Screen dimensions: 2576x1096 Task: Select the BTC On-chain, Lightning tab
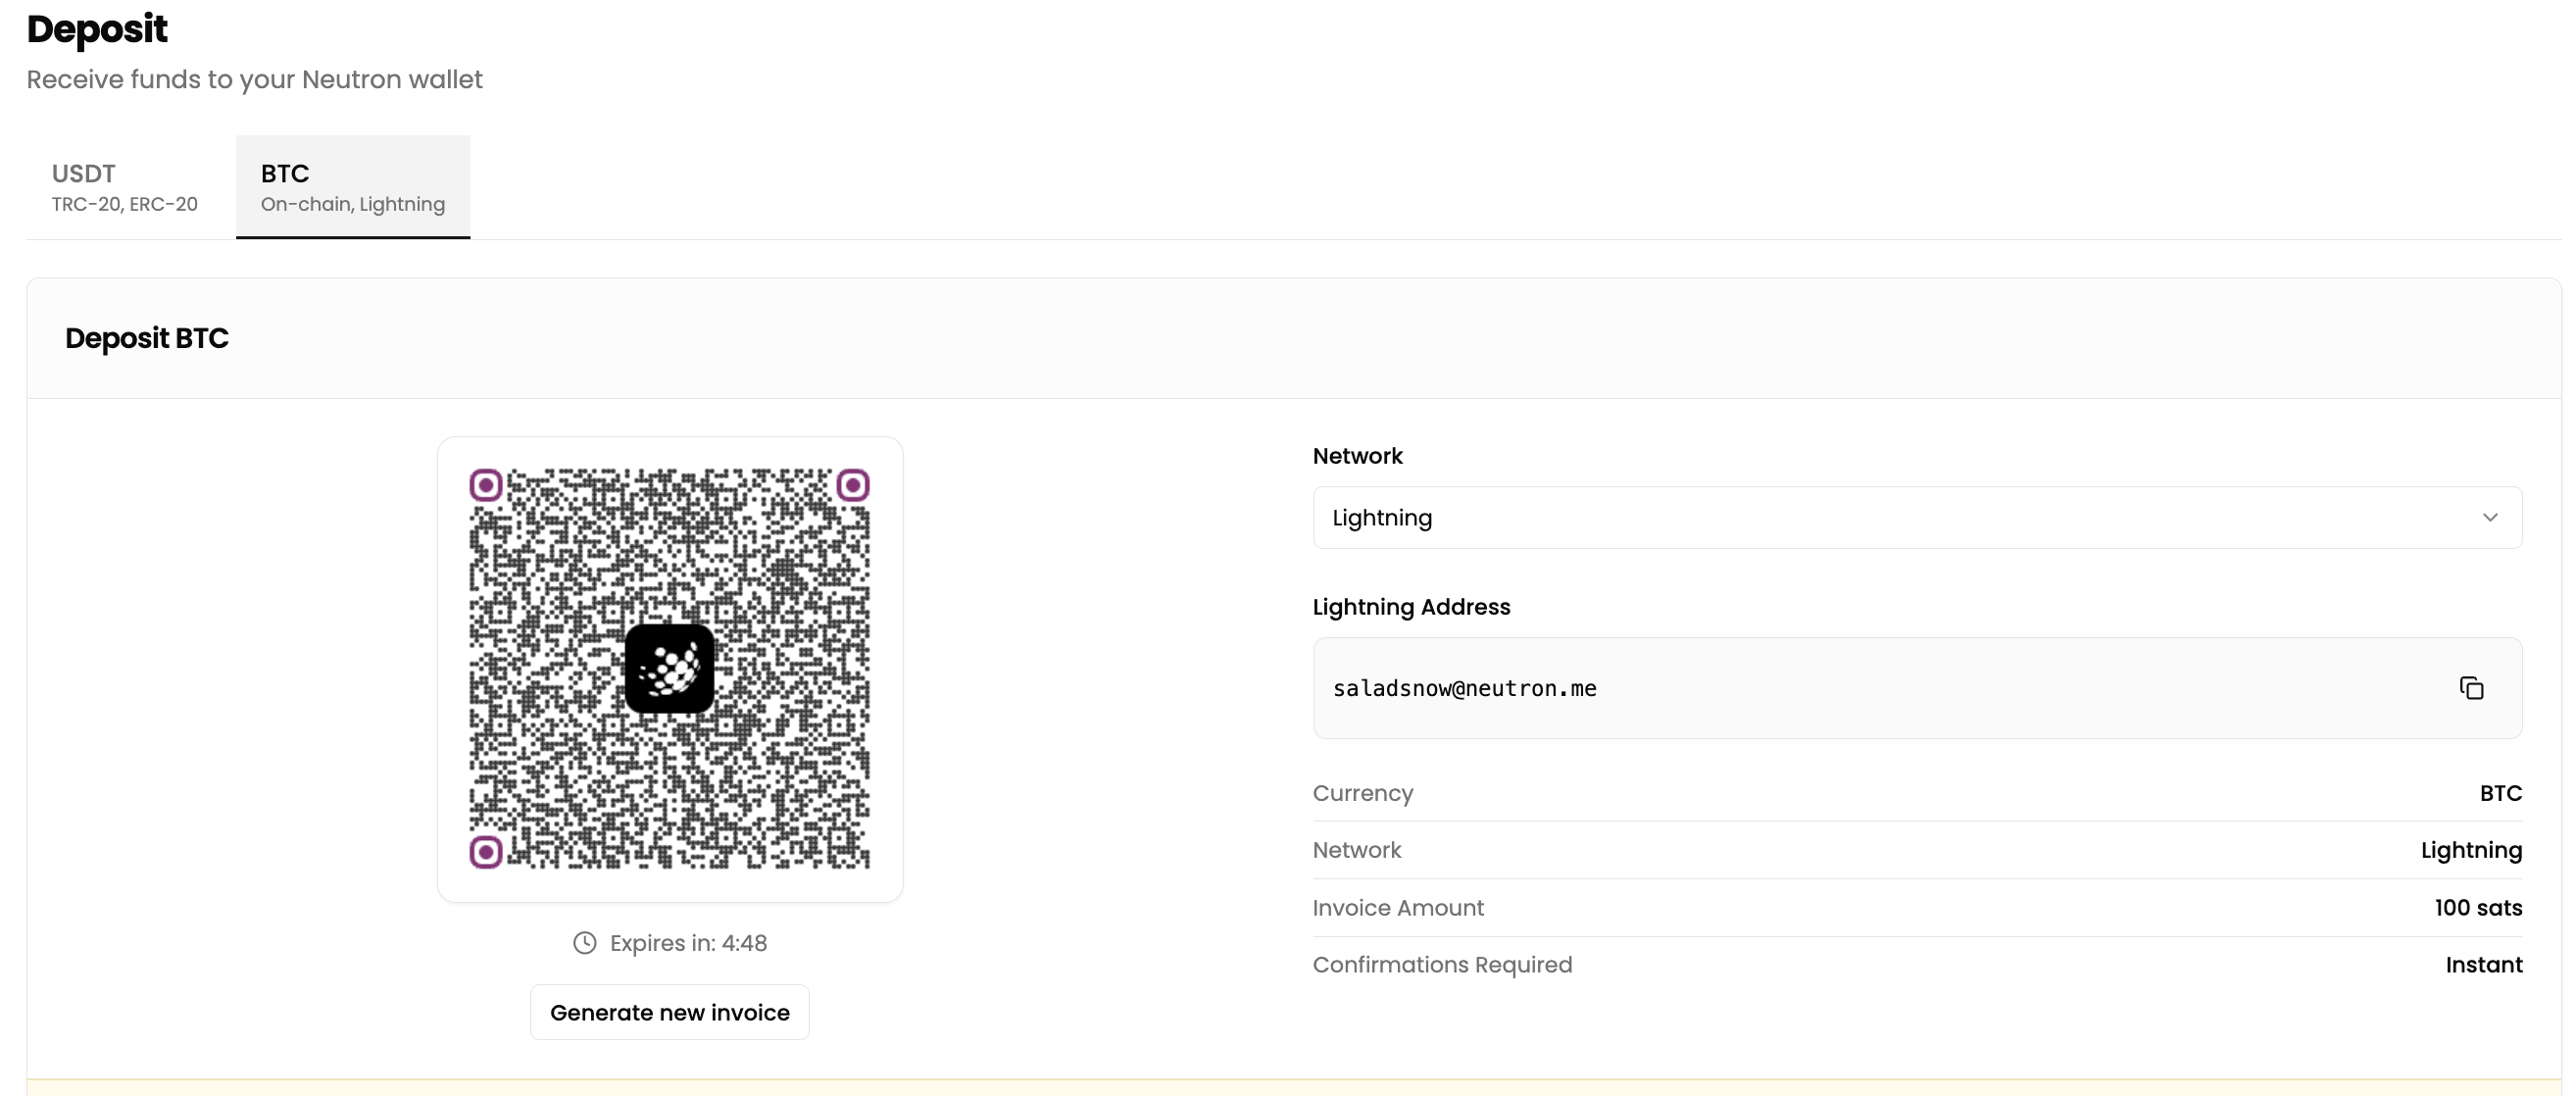point(352,187)
